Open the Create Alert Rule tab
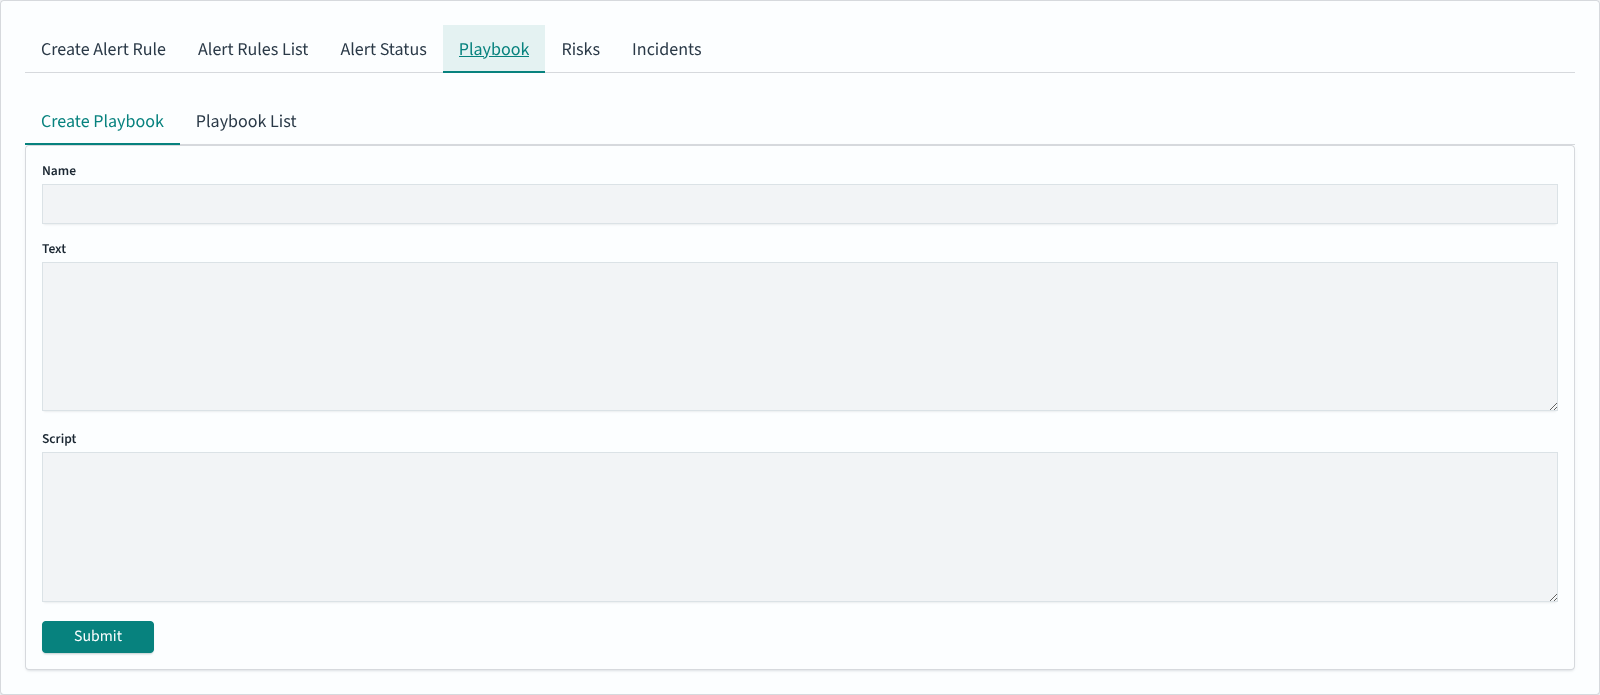This screenshot has width=1600, height=695. (103, 49)
